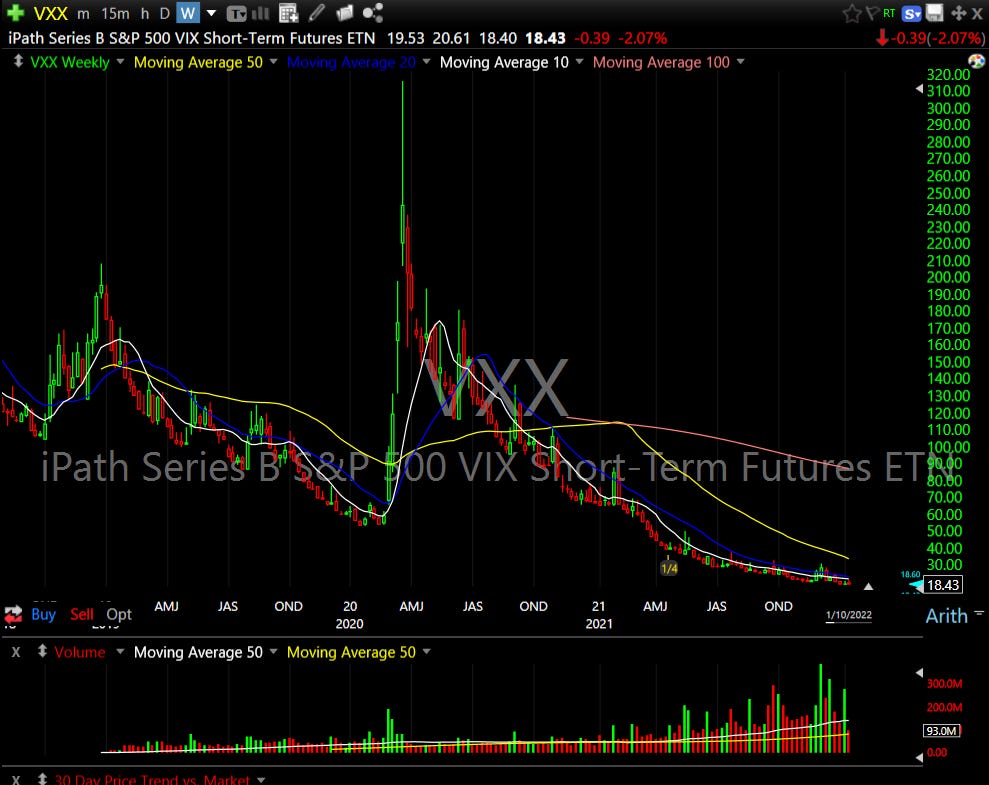Click the left arrow atop volume scale

[919, 673]
